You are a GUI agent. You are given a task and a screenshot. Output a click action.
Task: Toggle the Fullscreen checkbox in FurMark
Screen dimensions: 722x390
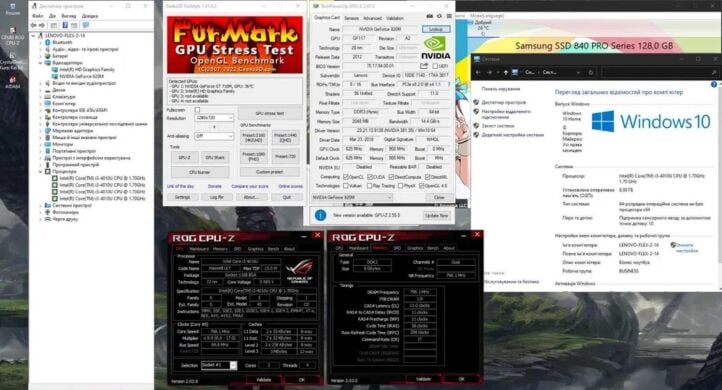pos(198,110)
